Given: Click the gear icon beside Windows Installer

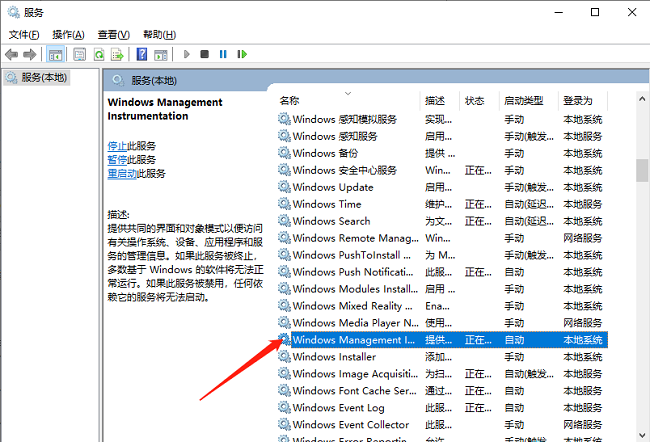Looking at the screenshot, I should pyautogui.click(x=284, y=357).
